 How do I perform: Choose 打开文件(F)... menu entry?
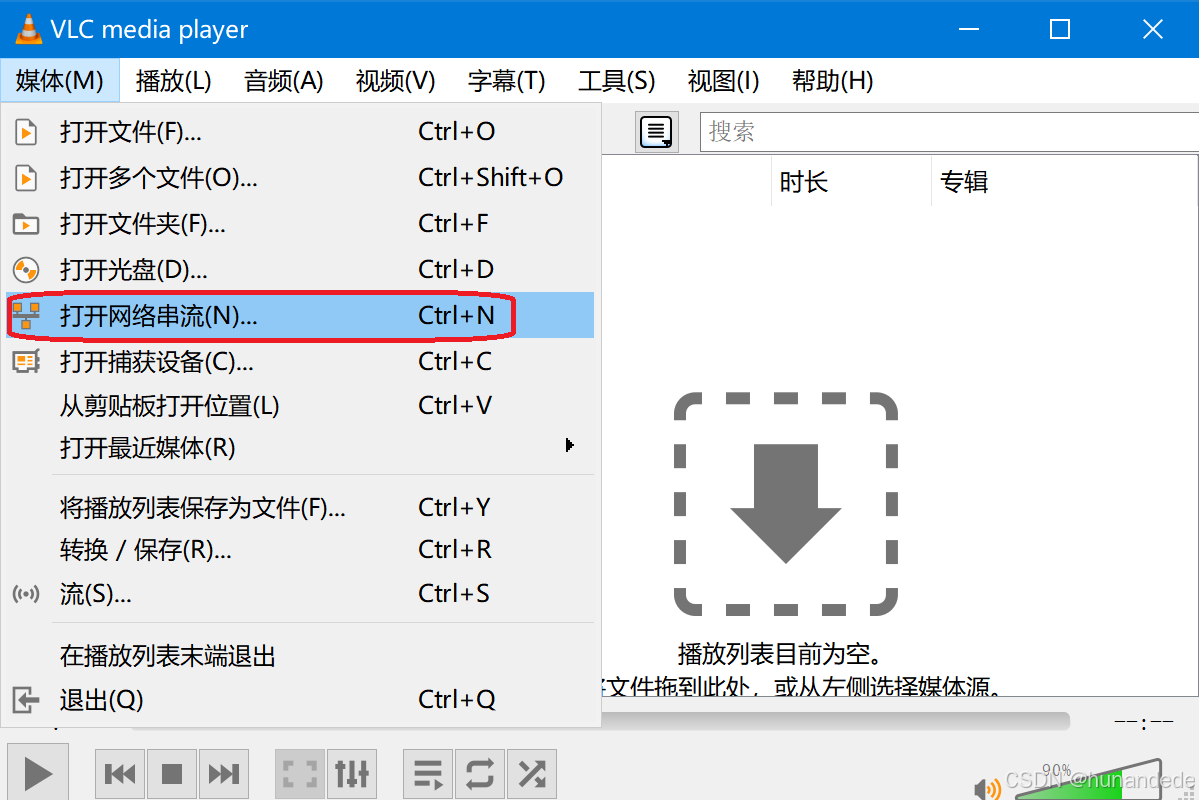coord(300,132)
